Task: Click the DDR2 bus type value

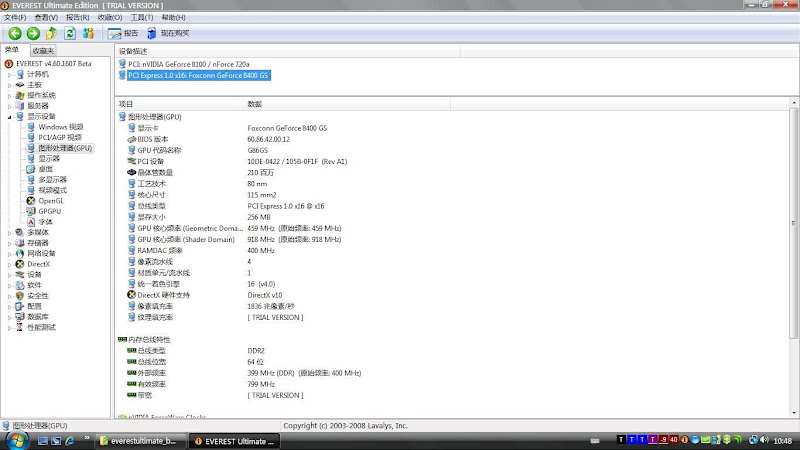Action: 256,351
